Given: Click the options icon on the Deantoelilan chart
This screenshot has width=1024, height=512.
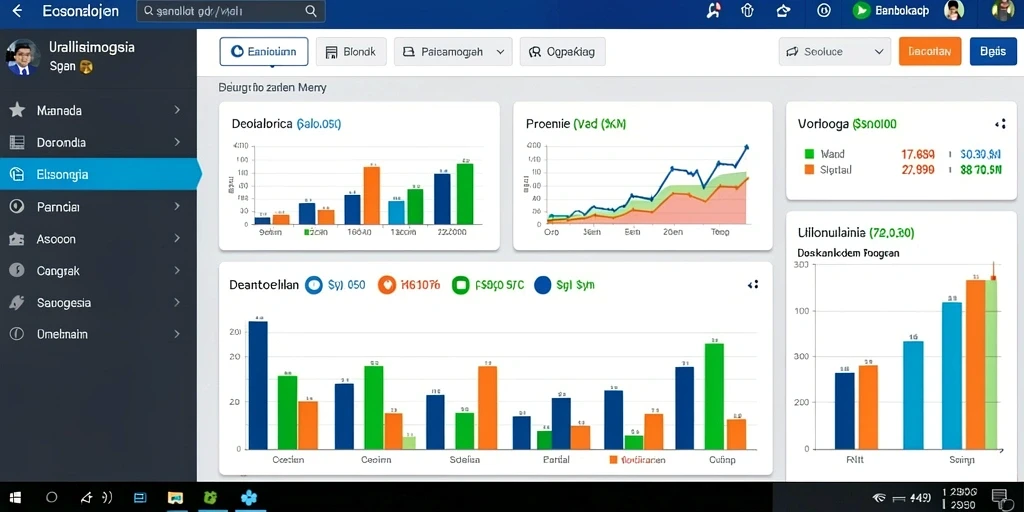Looking at the screenshot, I should point(753,285).
